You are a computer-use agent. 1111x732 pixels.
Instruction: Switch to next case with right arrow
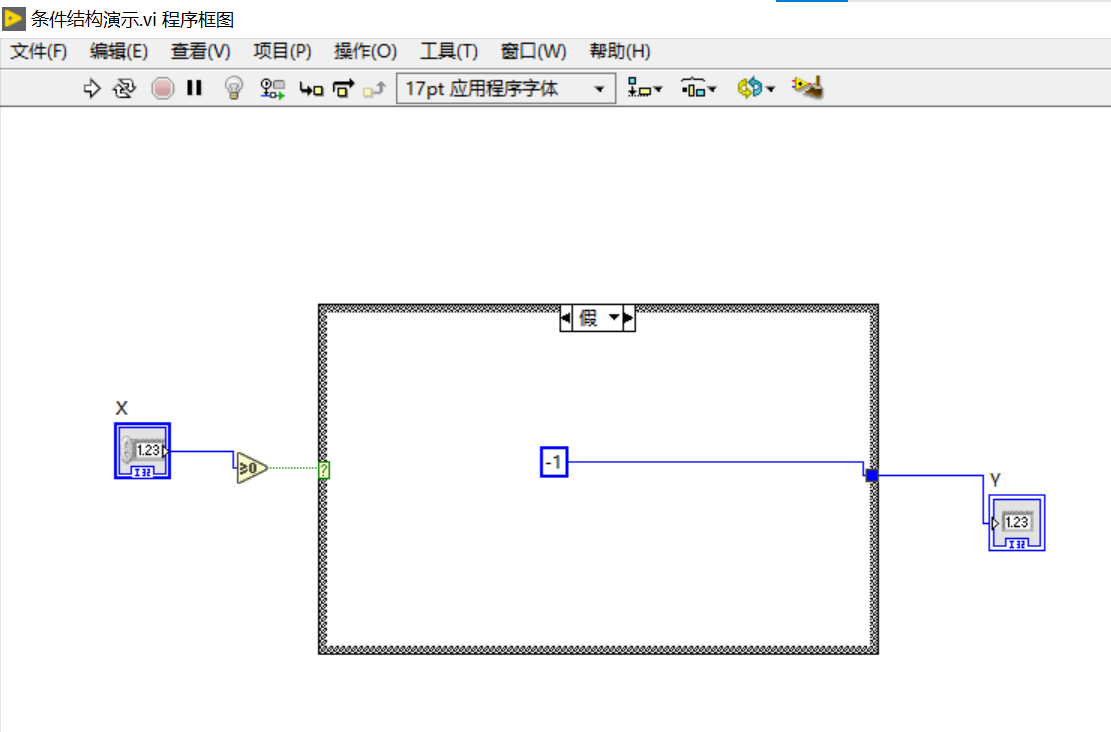coord(628,318)
